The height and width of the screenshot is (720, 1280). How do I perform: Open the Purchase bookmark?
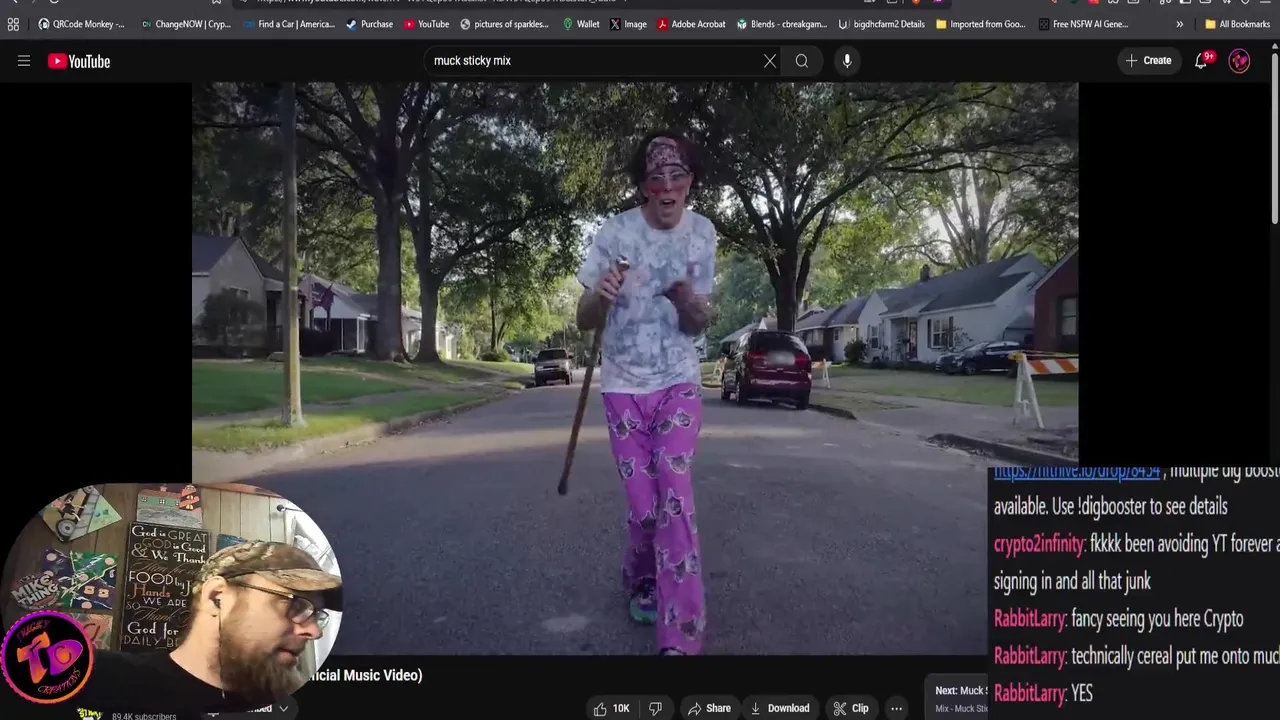coord(369,24)
